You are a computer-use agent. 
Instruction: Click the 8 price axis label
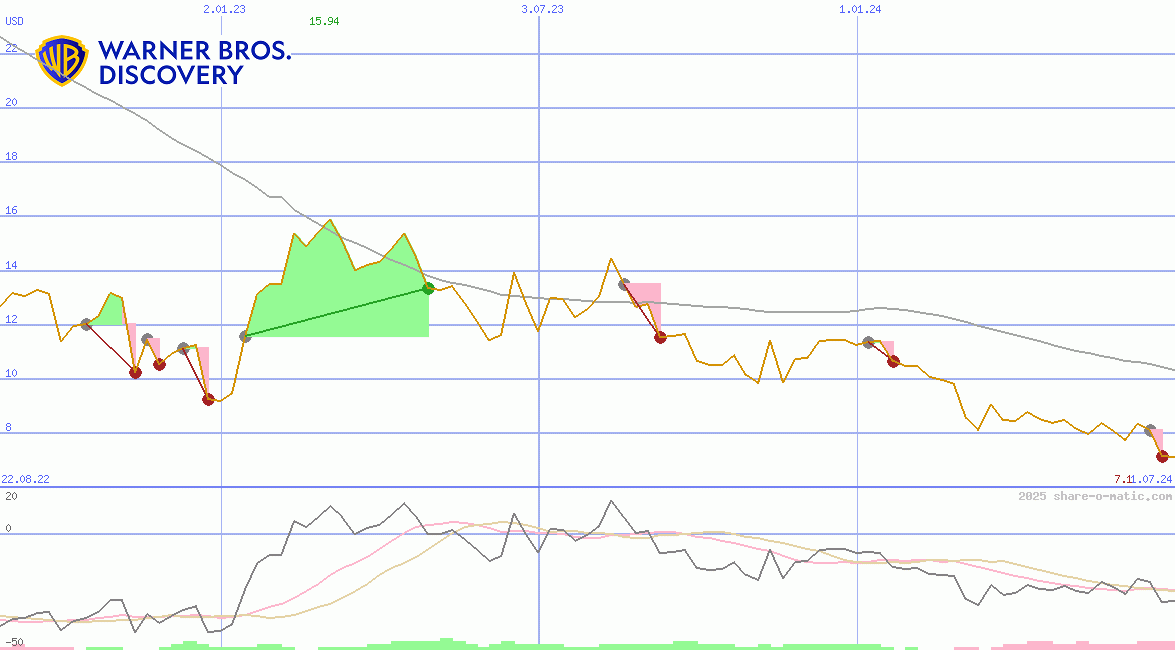click(x=8, y=427)
